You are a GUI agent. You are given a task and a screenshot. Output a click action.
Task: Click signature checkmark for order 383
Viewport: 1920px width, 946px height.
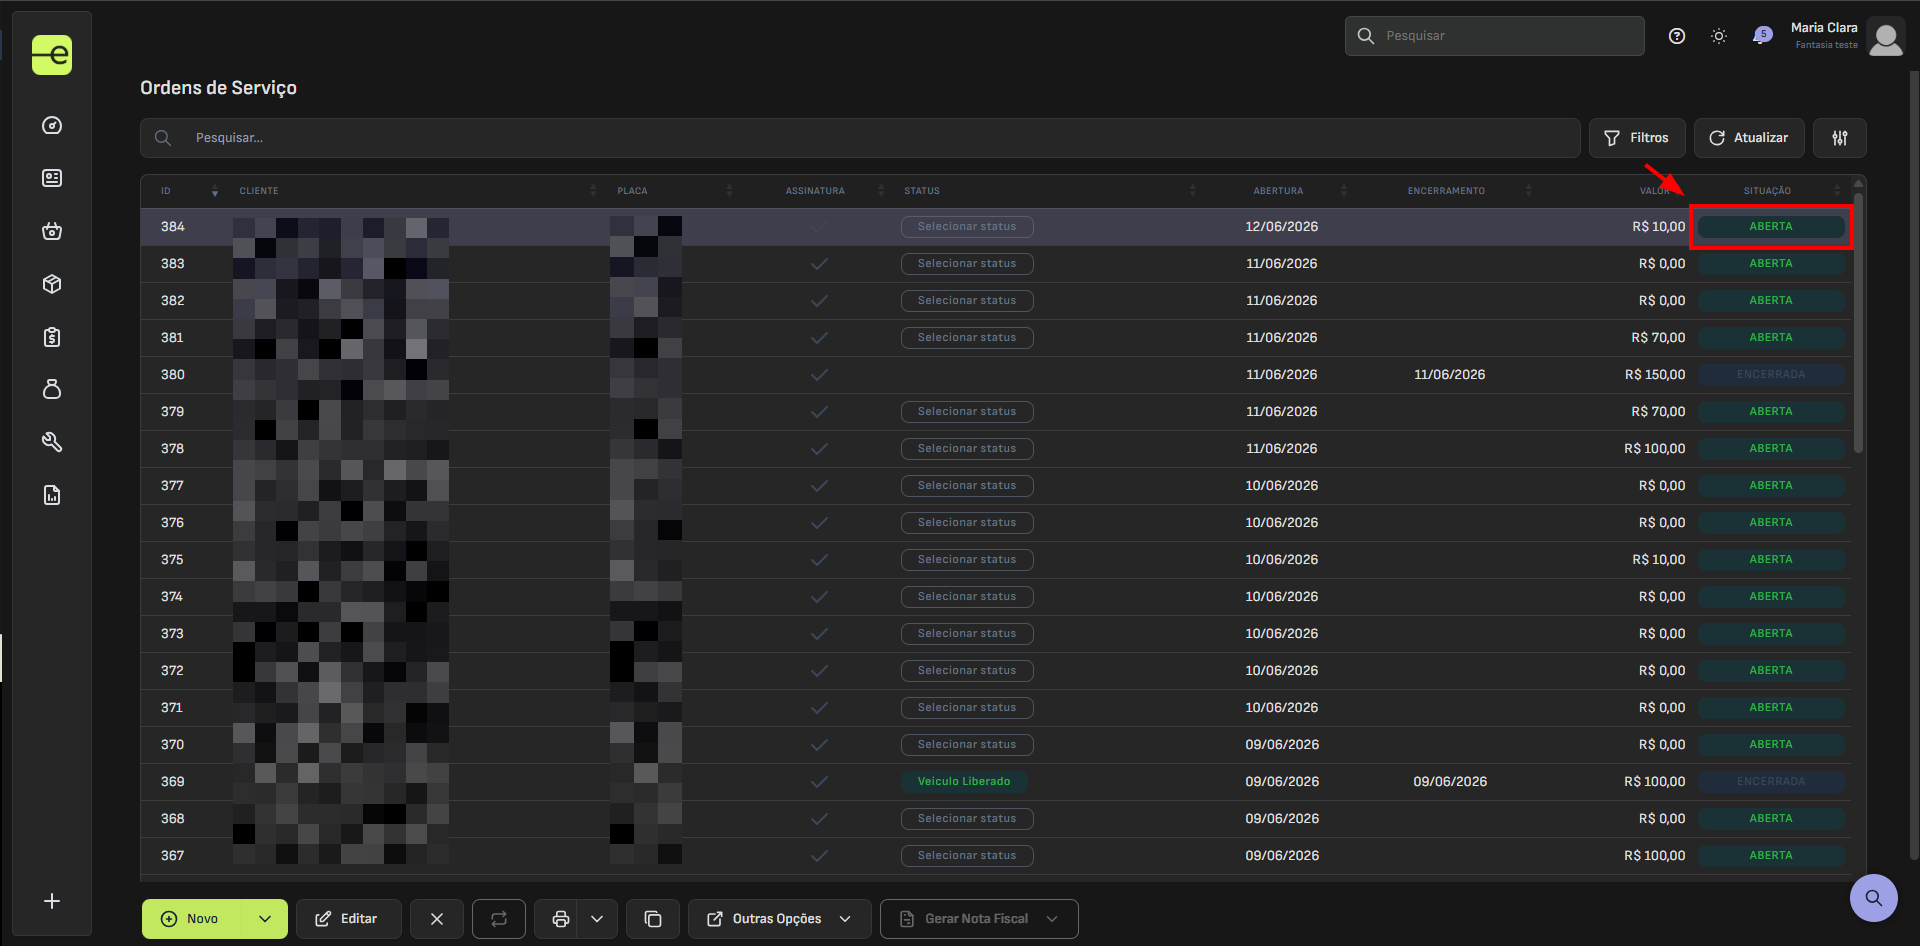click(x=819, y=264)
